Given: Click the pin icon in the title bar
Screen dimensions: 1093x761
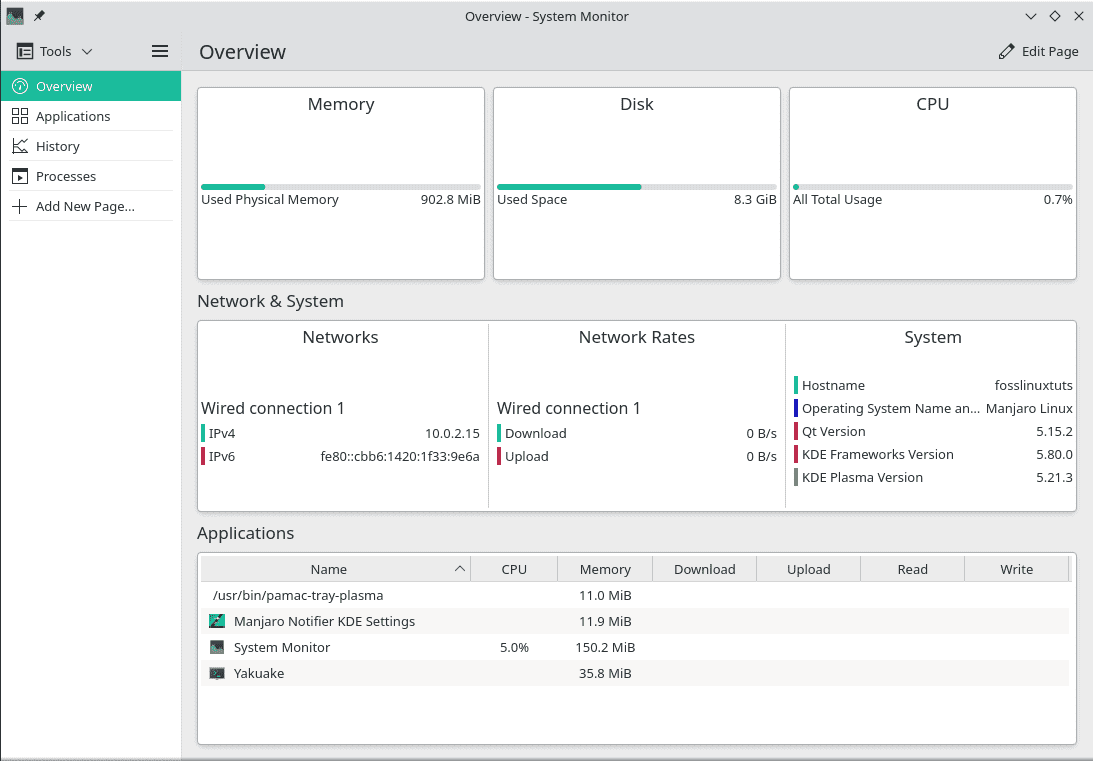Looking at the screenshot, I should tap(38, 15).
